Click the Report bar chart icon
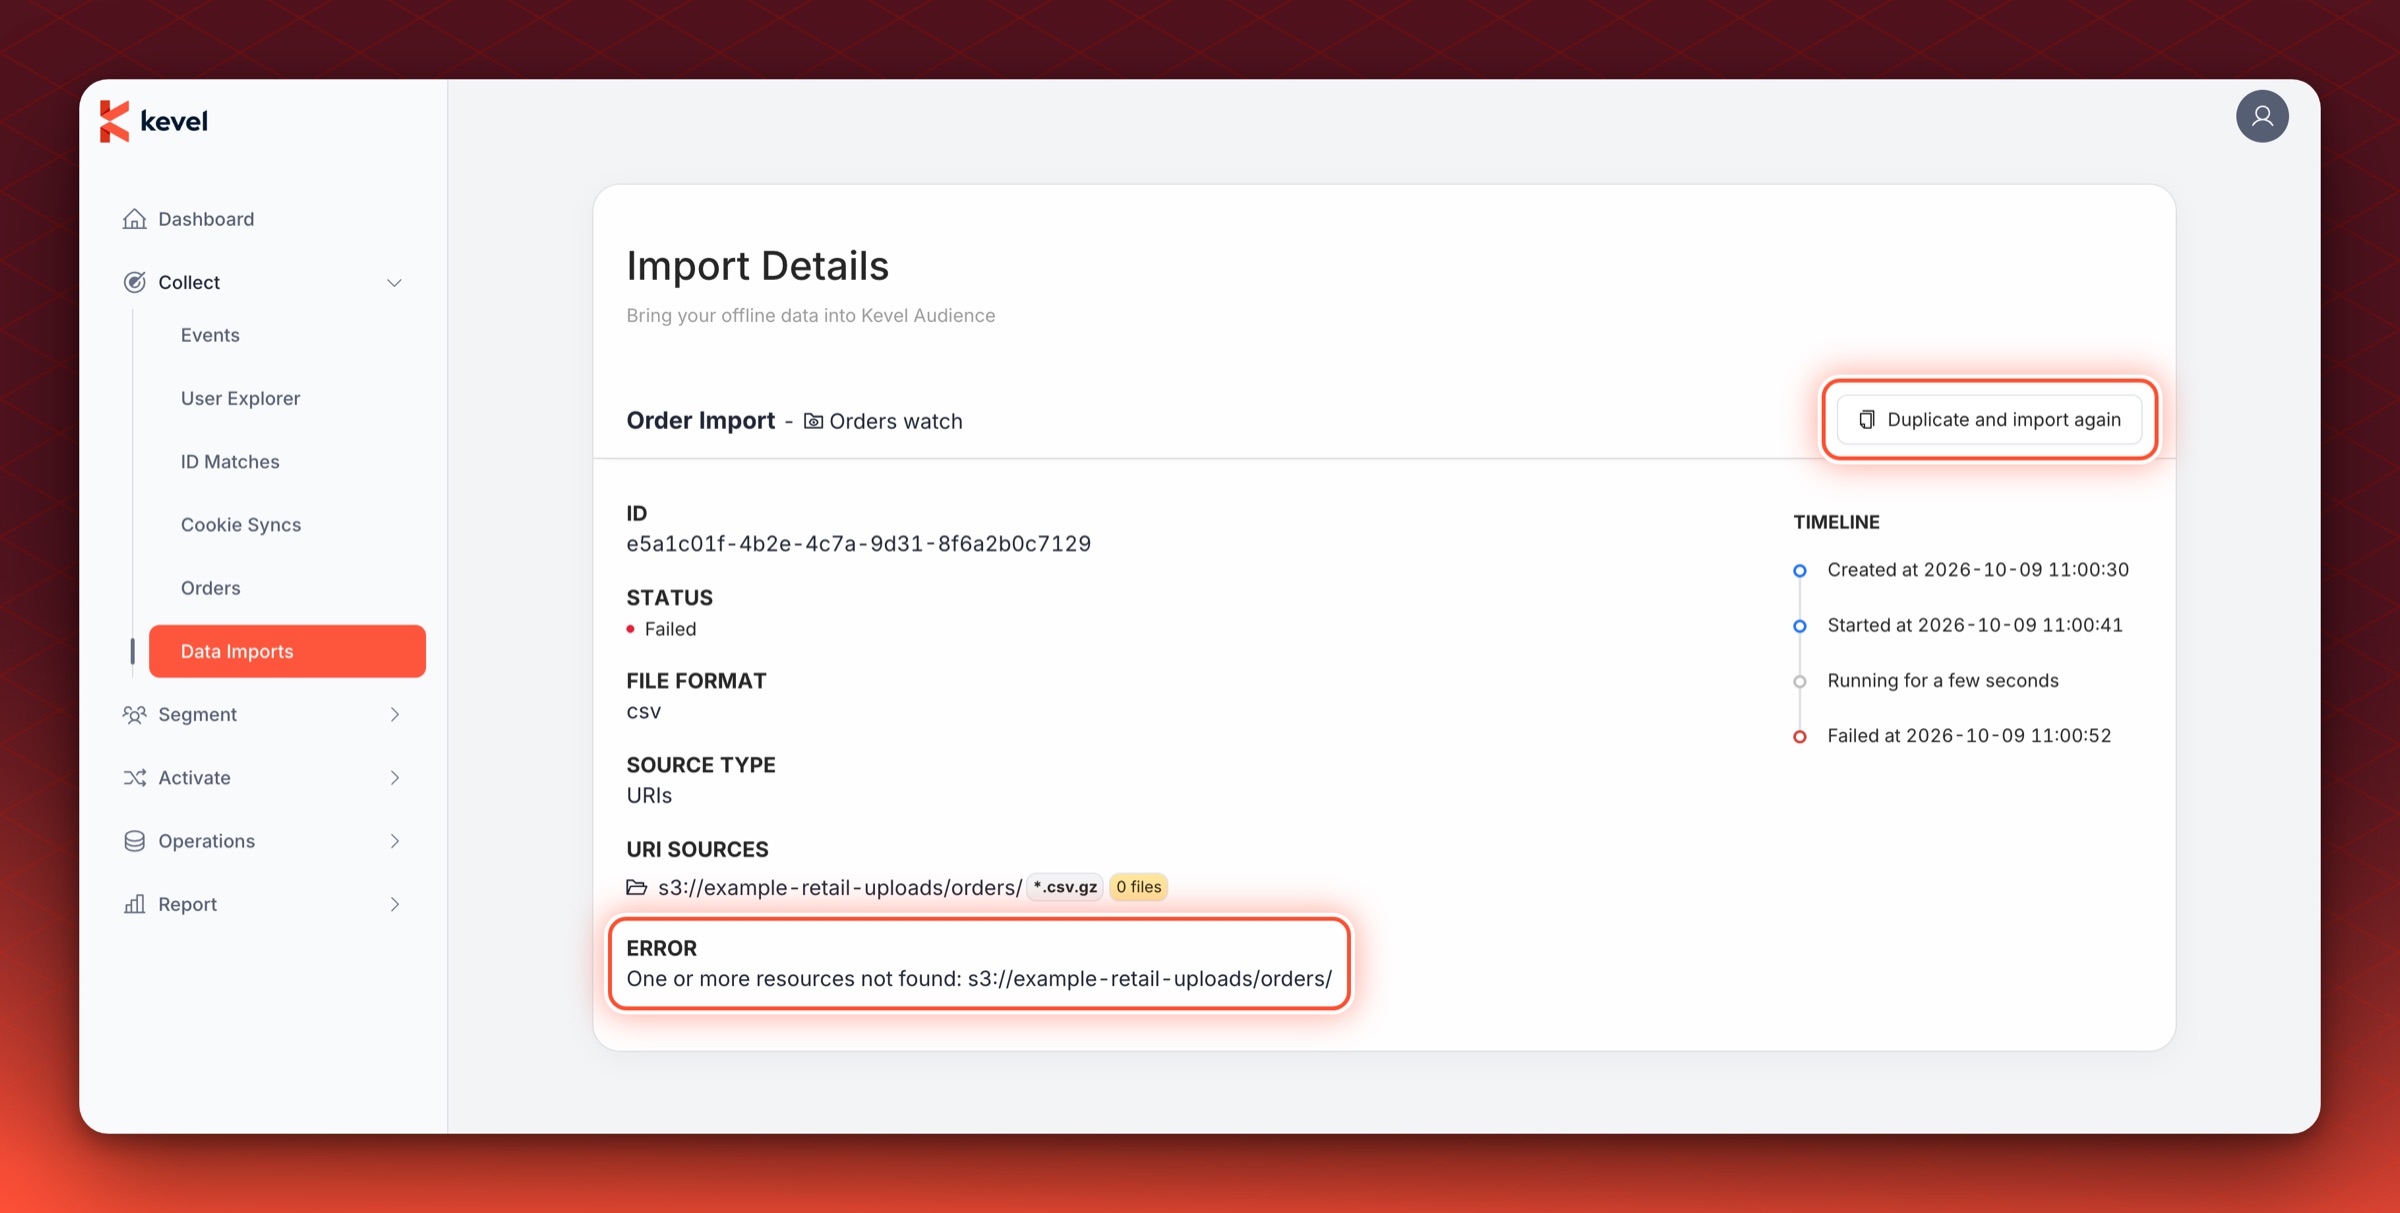 tap(134, 904)
